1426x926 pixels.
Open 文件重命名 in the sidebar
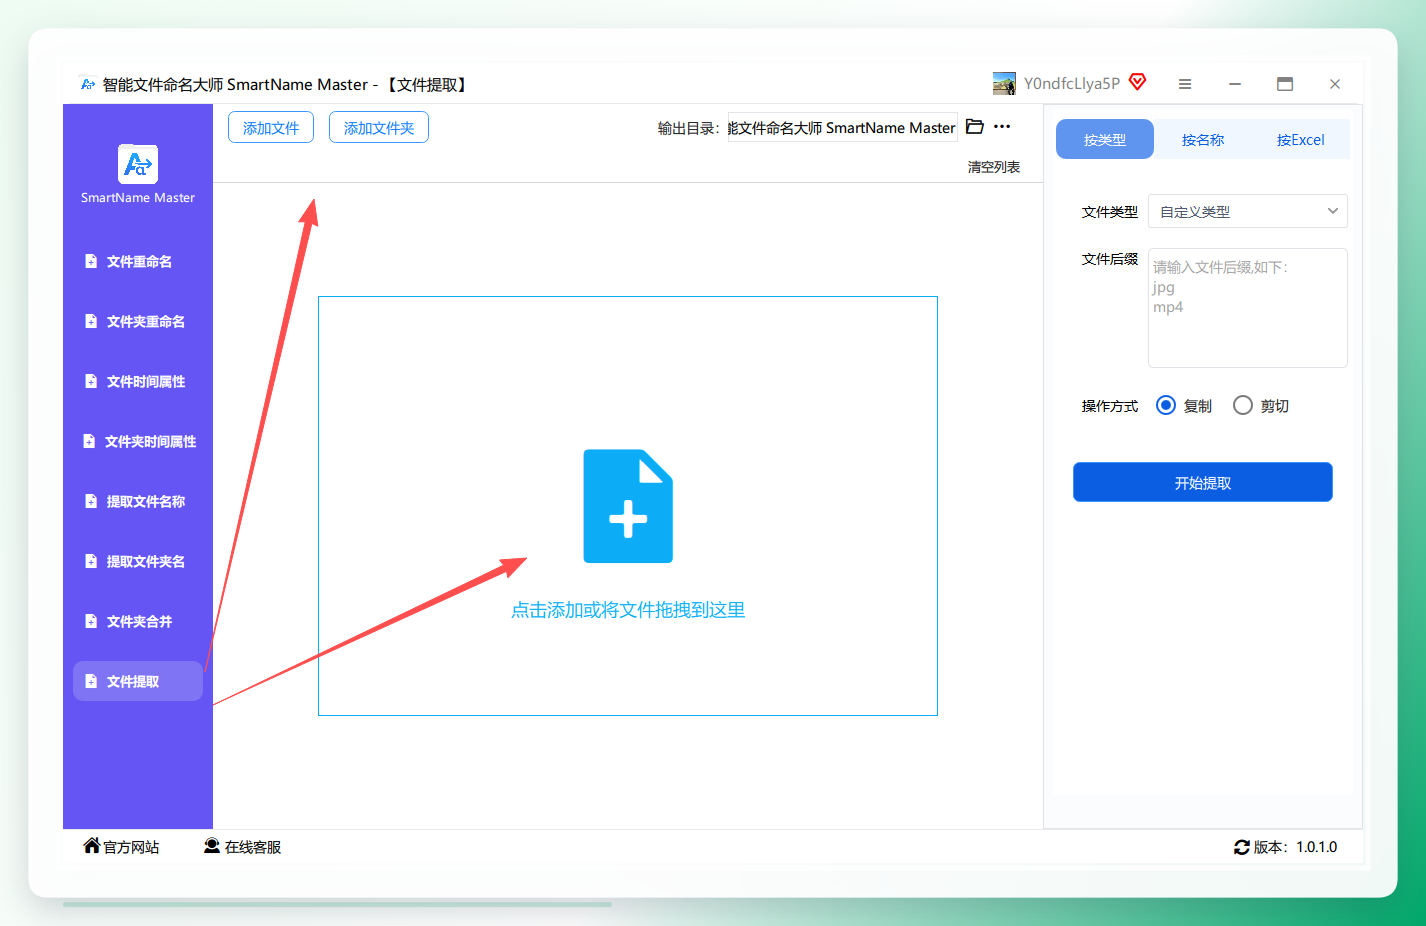pos(138,261)
